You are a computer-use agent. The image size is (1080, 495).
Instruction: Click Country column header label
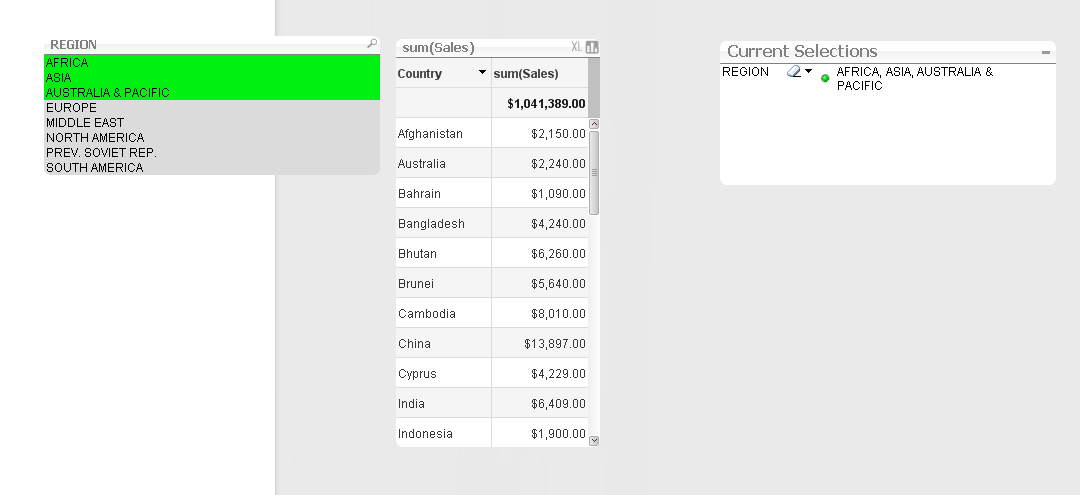(419, 73)
